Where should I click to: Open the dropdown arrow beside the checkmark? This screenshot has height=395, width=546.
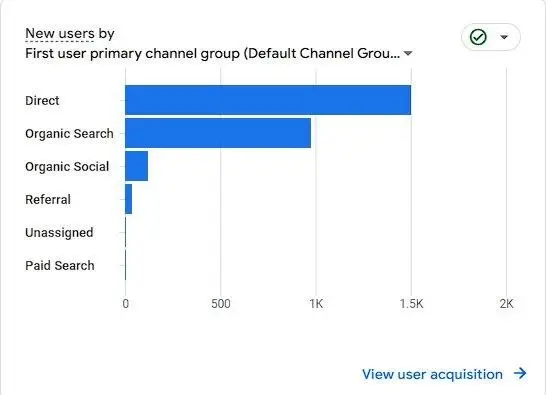tap(504, 37)
